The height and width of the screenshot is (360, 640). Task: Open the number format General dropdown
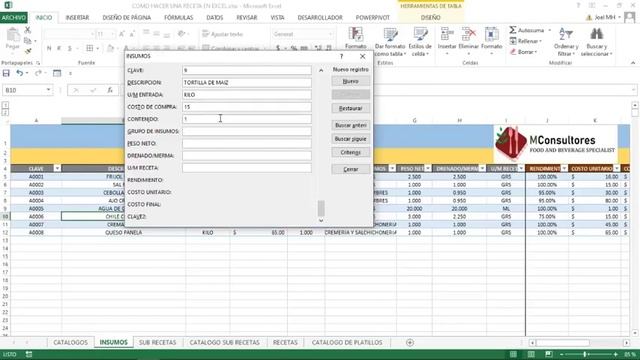point(331,34)
